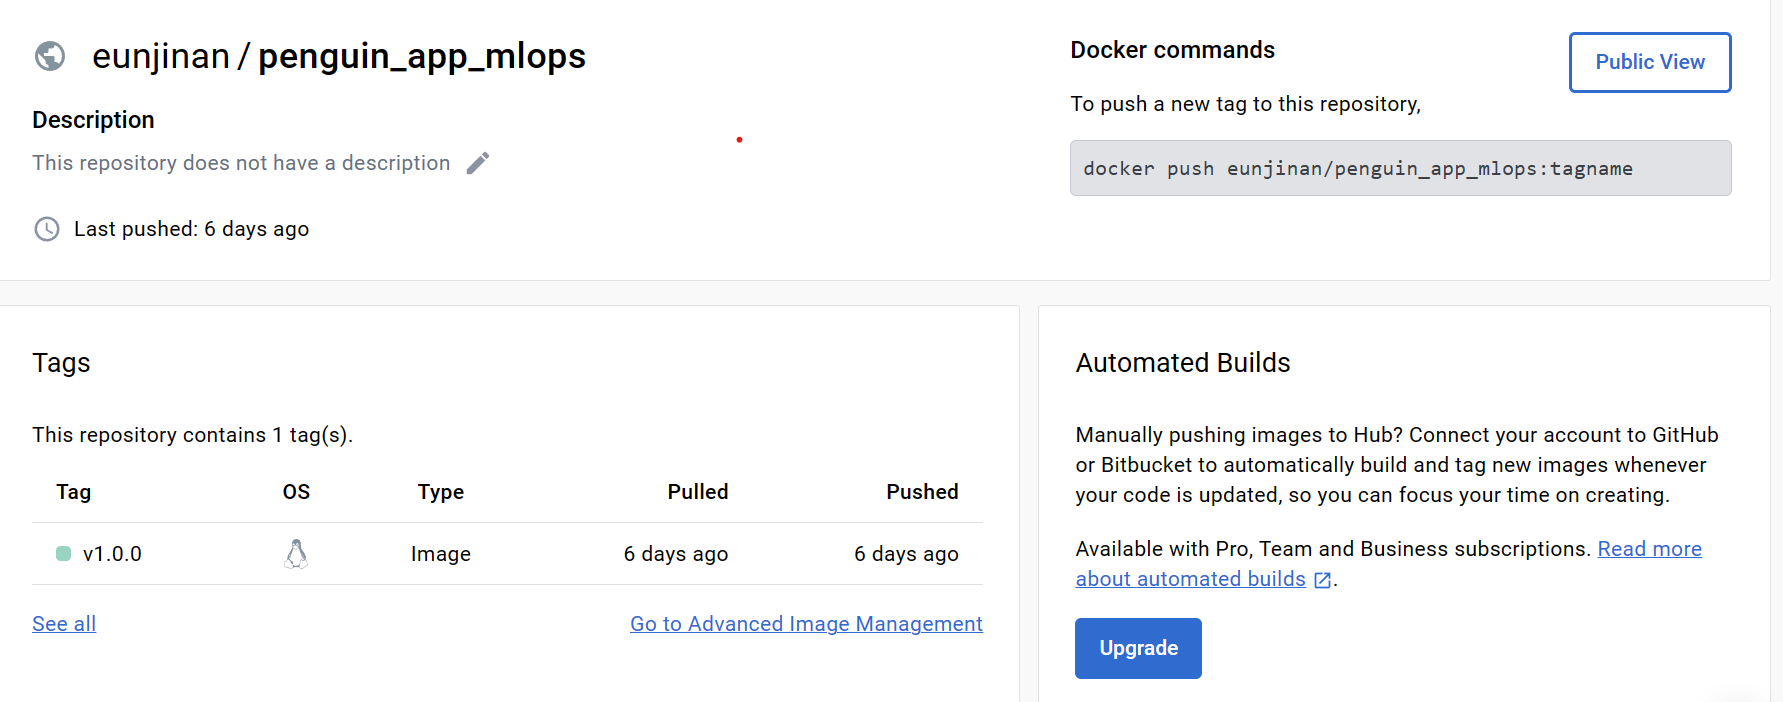
Task: Click the green status dot for v1.0.0
Action: (63, 554)
